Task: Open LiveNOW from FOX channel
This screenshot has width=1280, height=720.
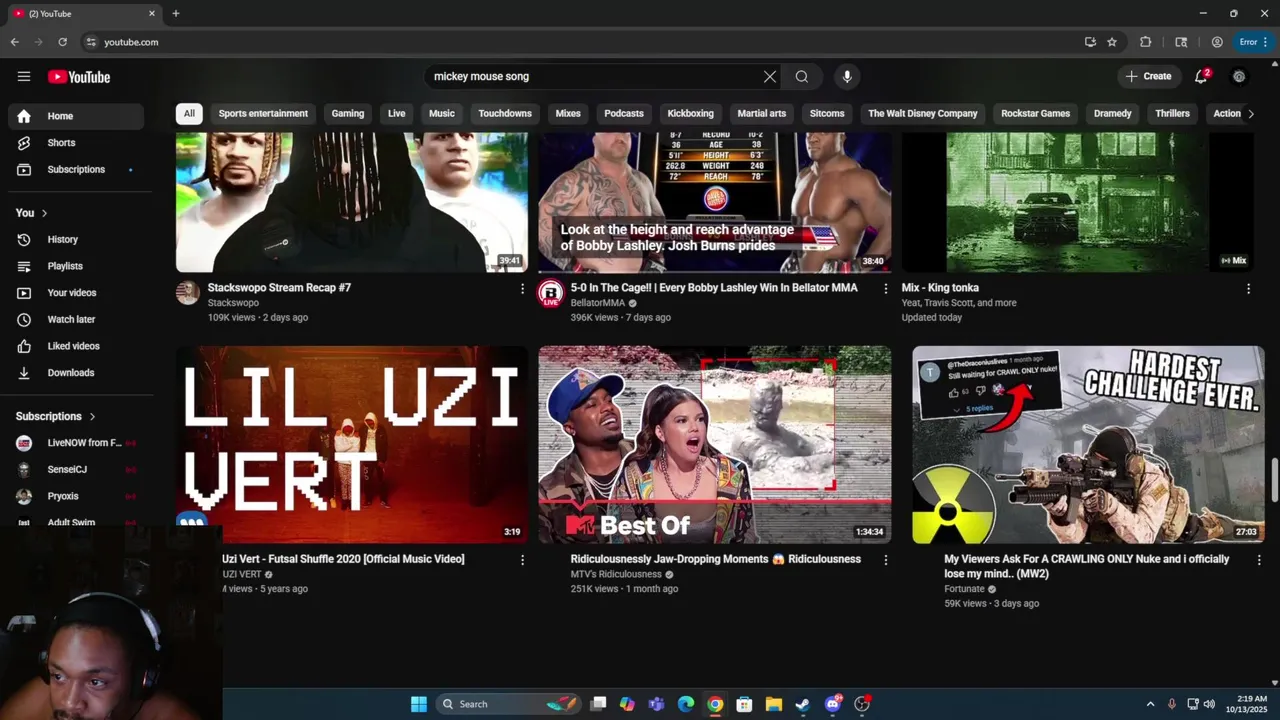Action: 76,443
